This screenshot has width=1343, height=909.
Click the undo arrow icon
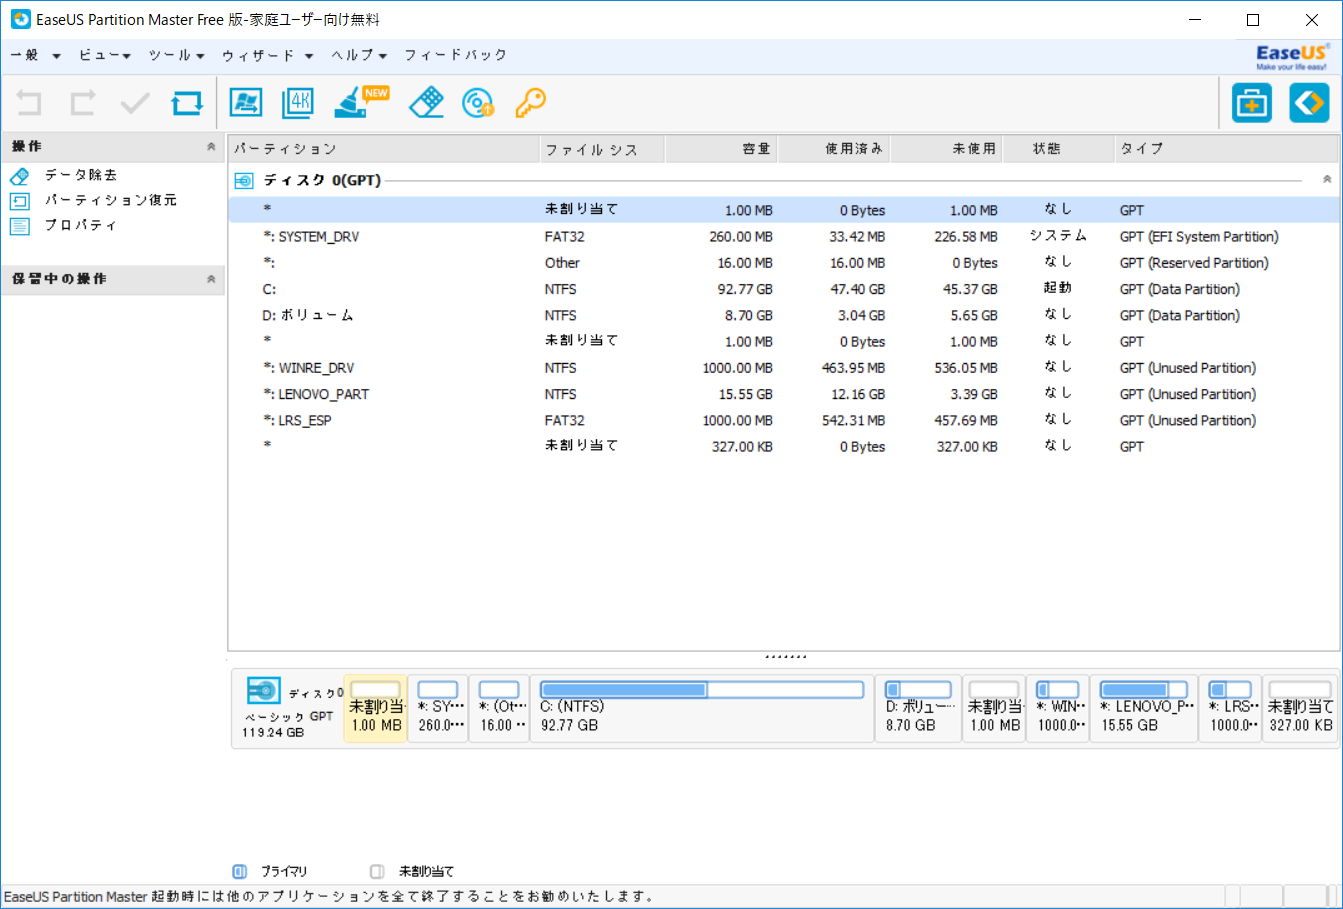pyautogui.click(x=28, y=103)
